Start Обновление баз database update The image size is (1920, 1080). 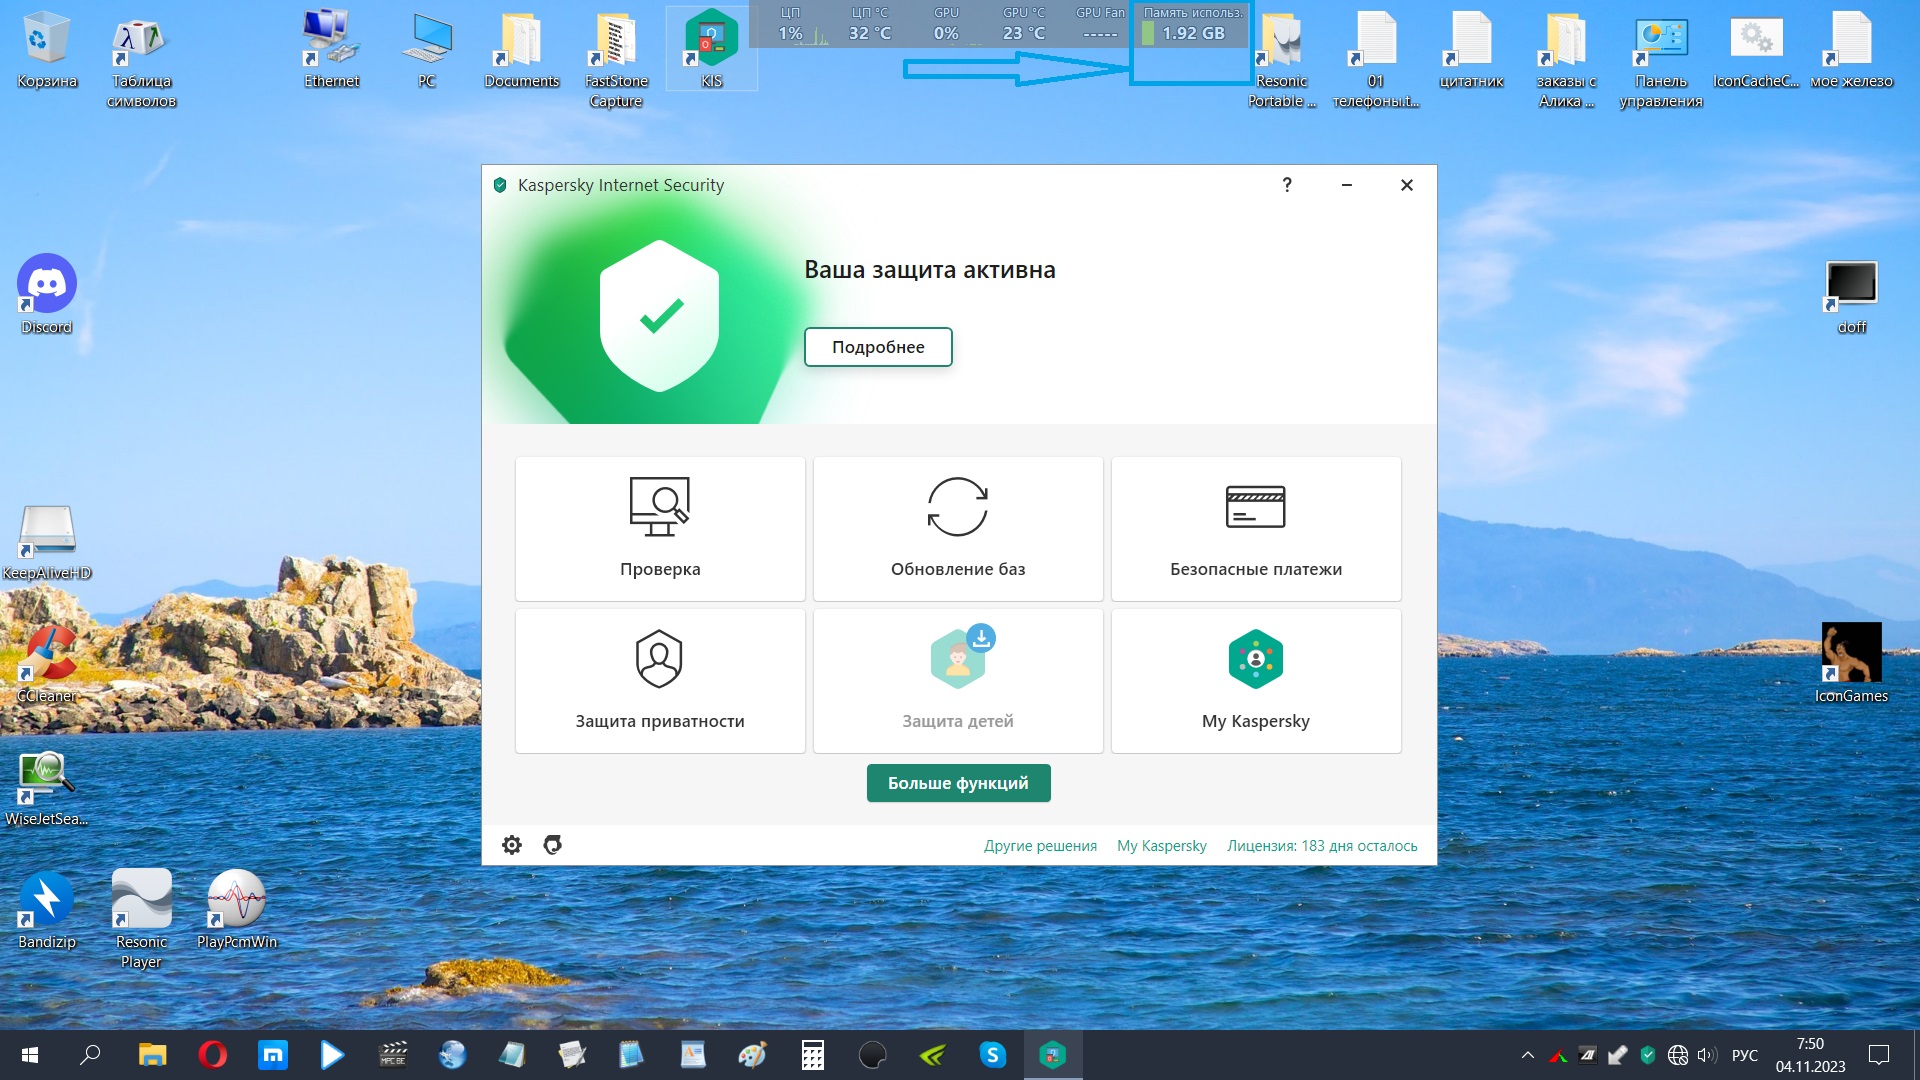[x=958, y=529]
